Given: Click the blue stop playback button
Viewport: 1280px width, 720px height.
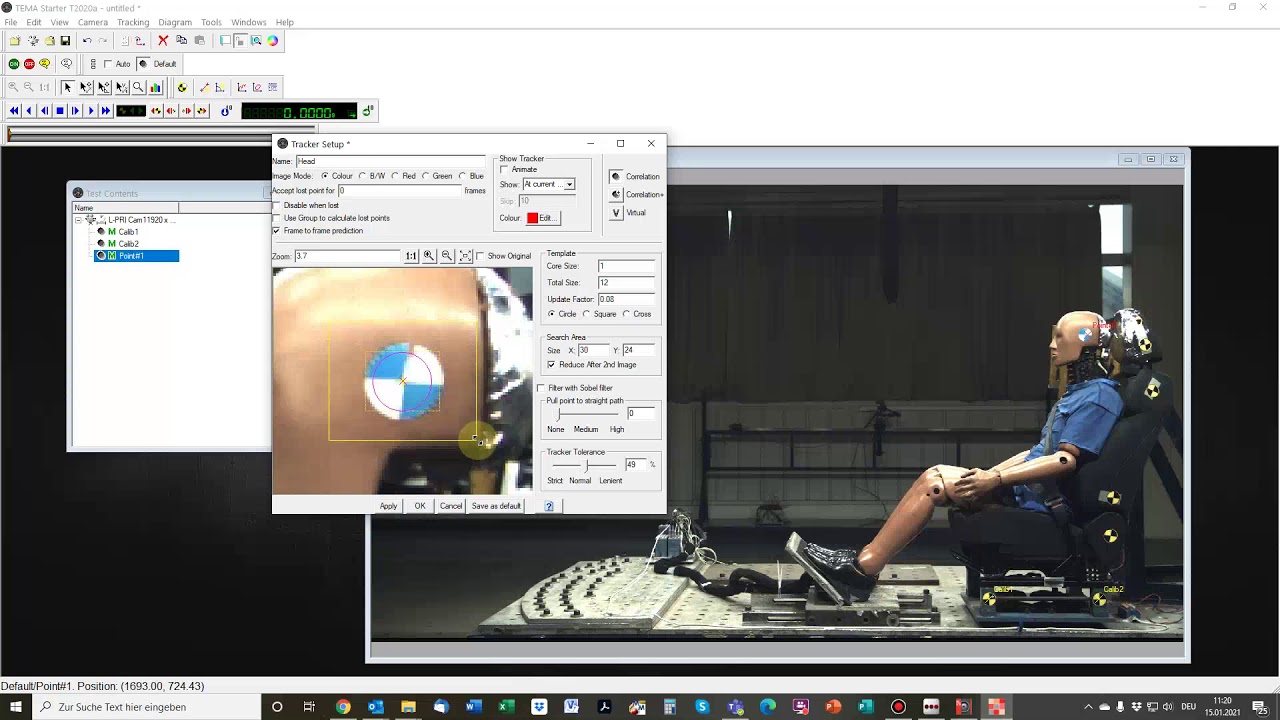Looking at the screenshot, I should pyautogui.click(x=60, y=111).
